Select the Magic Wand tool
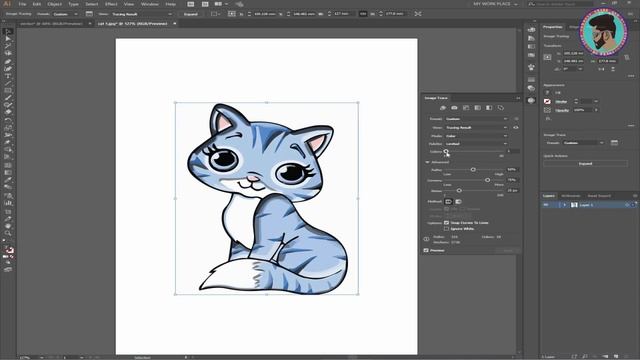This screenshot has height=360, width=640. click(8, 46)
